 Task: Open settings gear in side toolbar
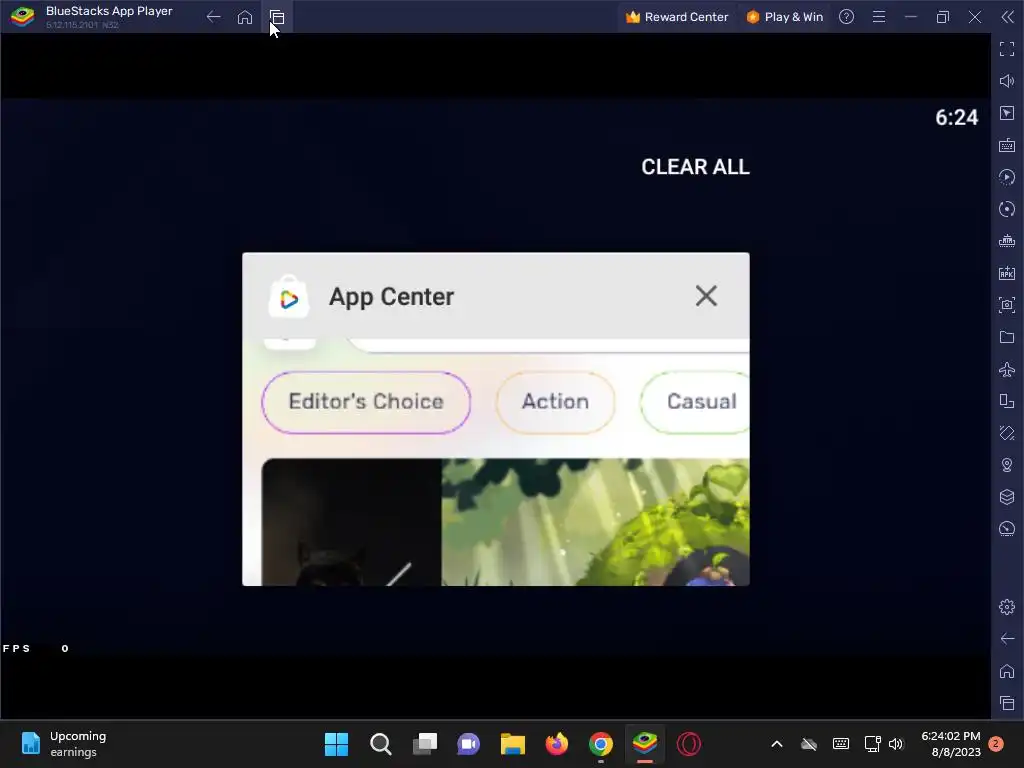pos(1007,607)
